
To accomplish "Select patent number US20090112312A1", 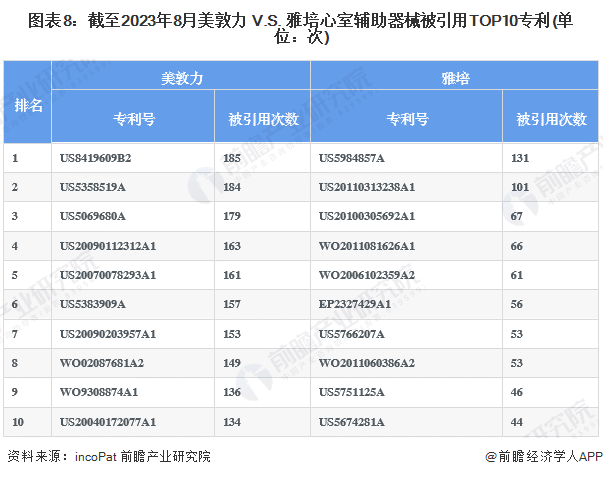I will pyautogui.click(x=108, y=246).
